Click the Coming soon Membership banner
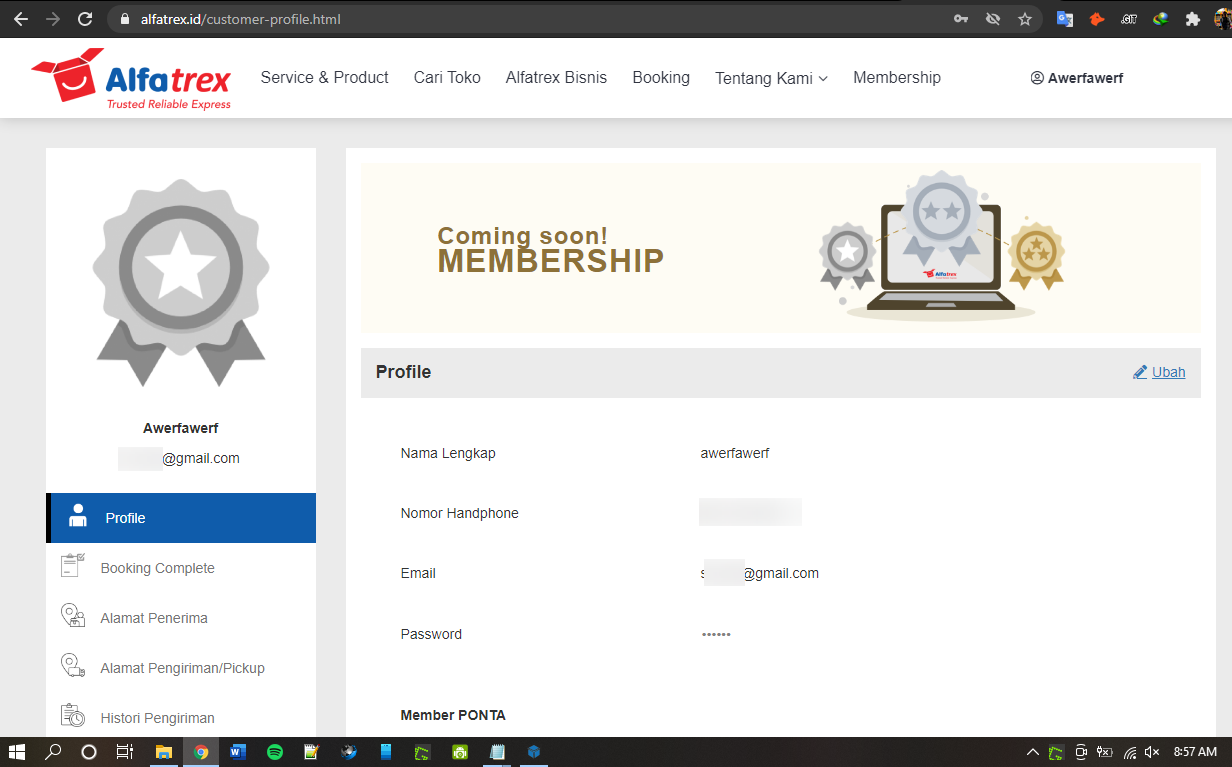The image size is (1232, 767). click(780, 248)
